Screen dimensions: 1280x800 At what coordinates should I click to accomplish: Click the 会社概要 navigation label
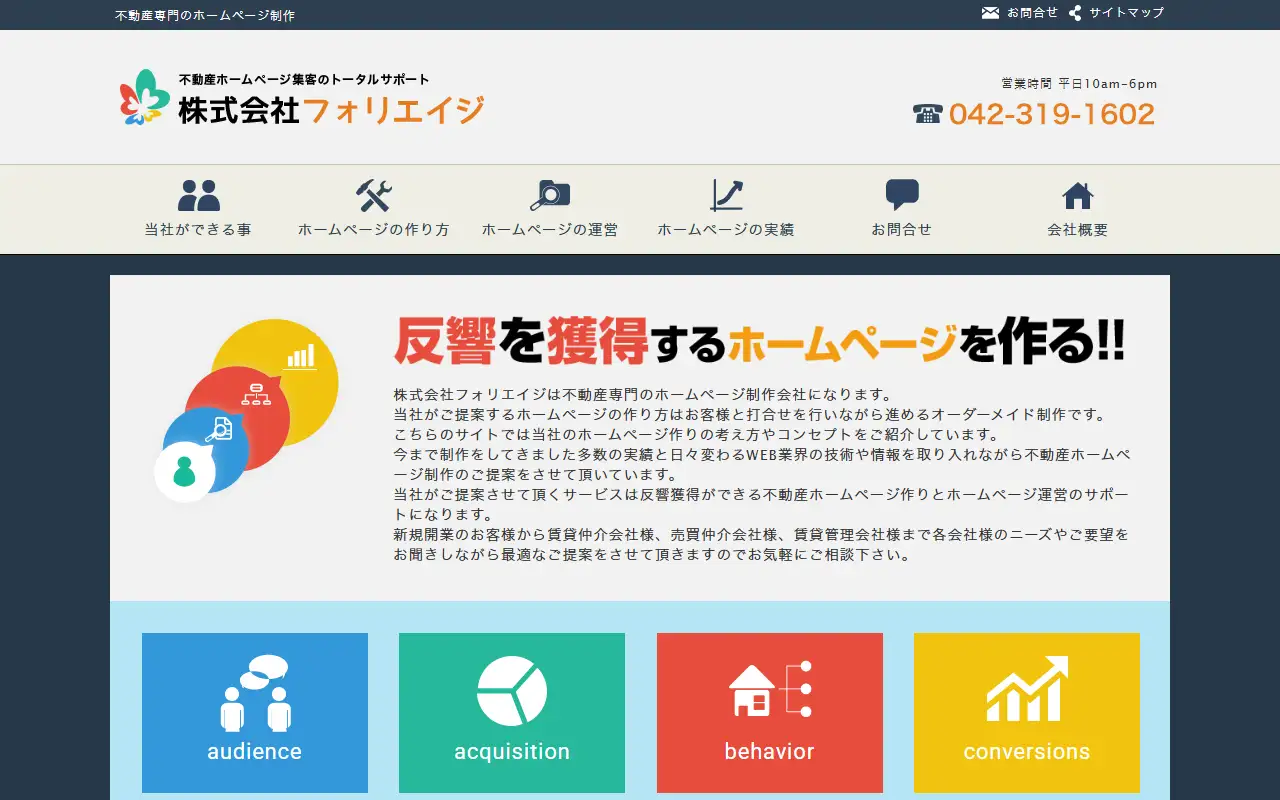[1078, 230]
